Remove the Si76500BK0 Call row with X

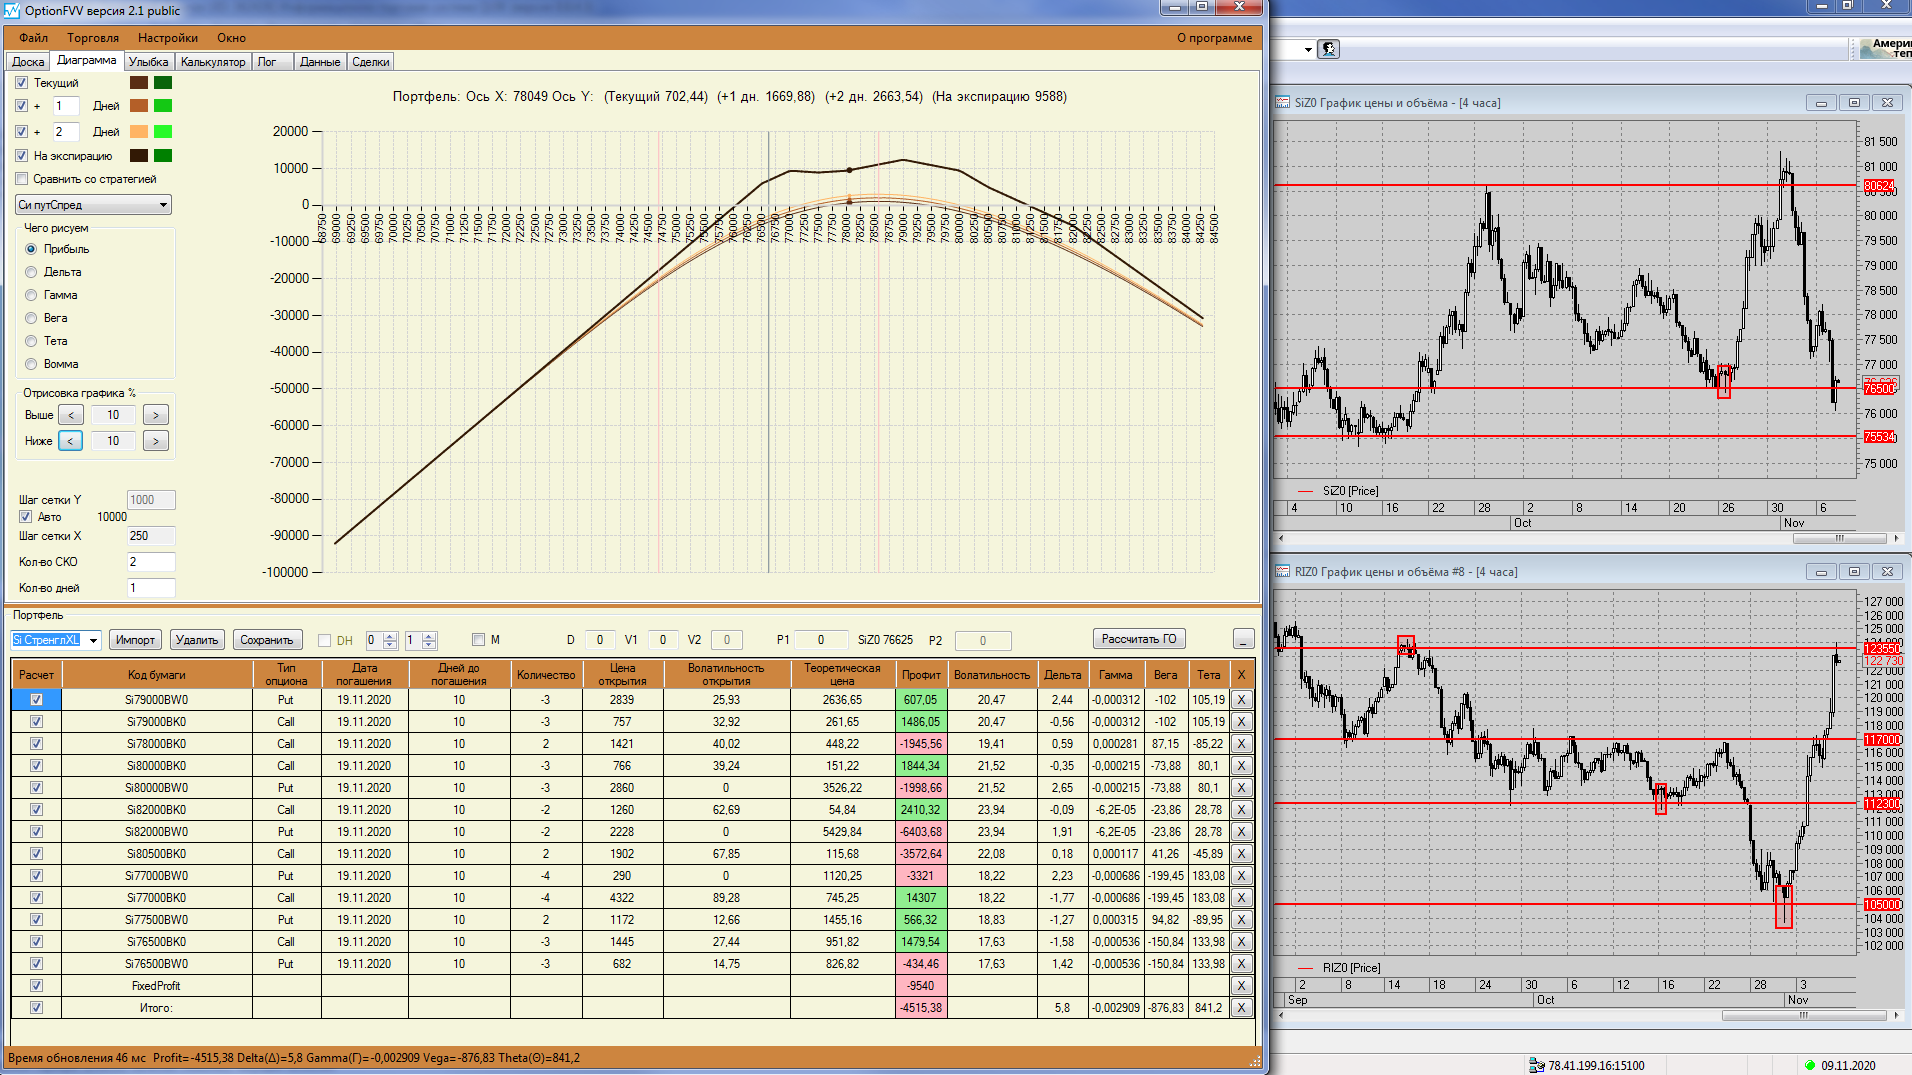click(1241, 942)
